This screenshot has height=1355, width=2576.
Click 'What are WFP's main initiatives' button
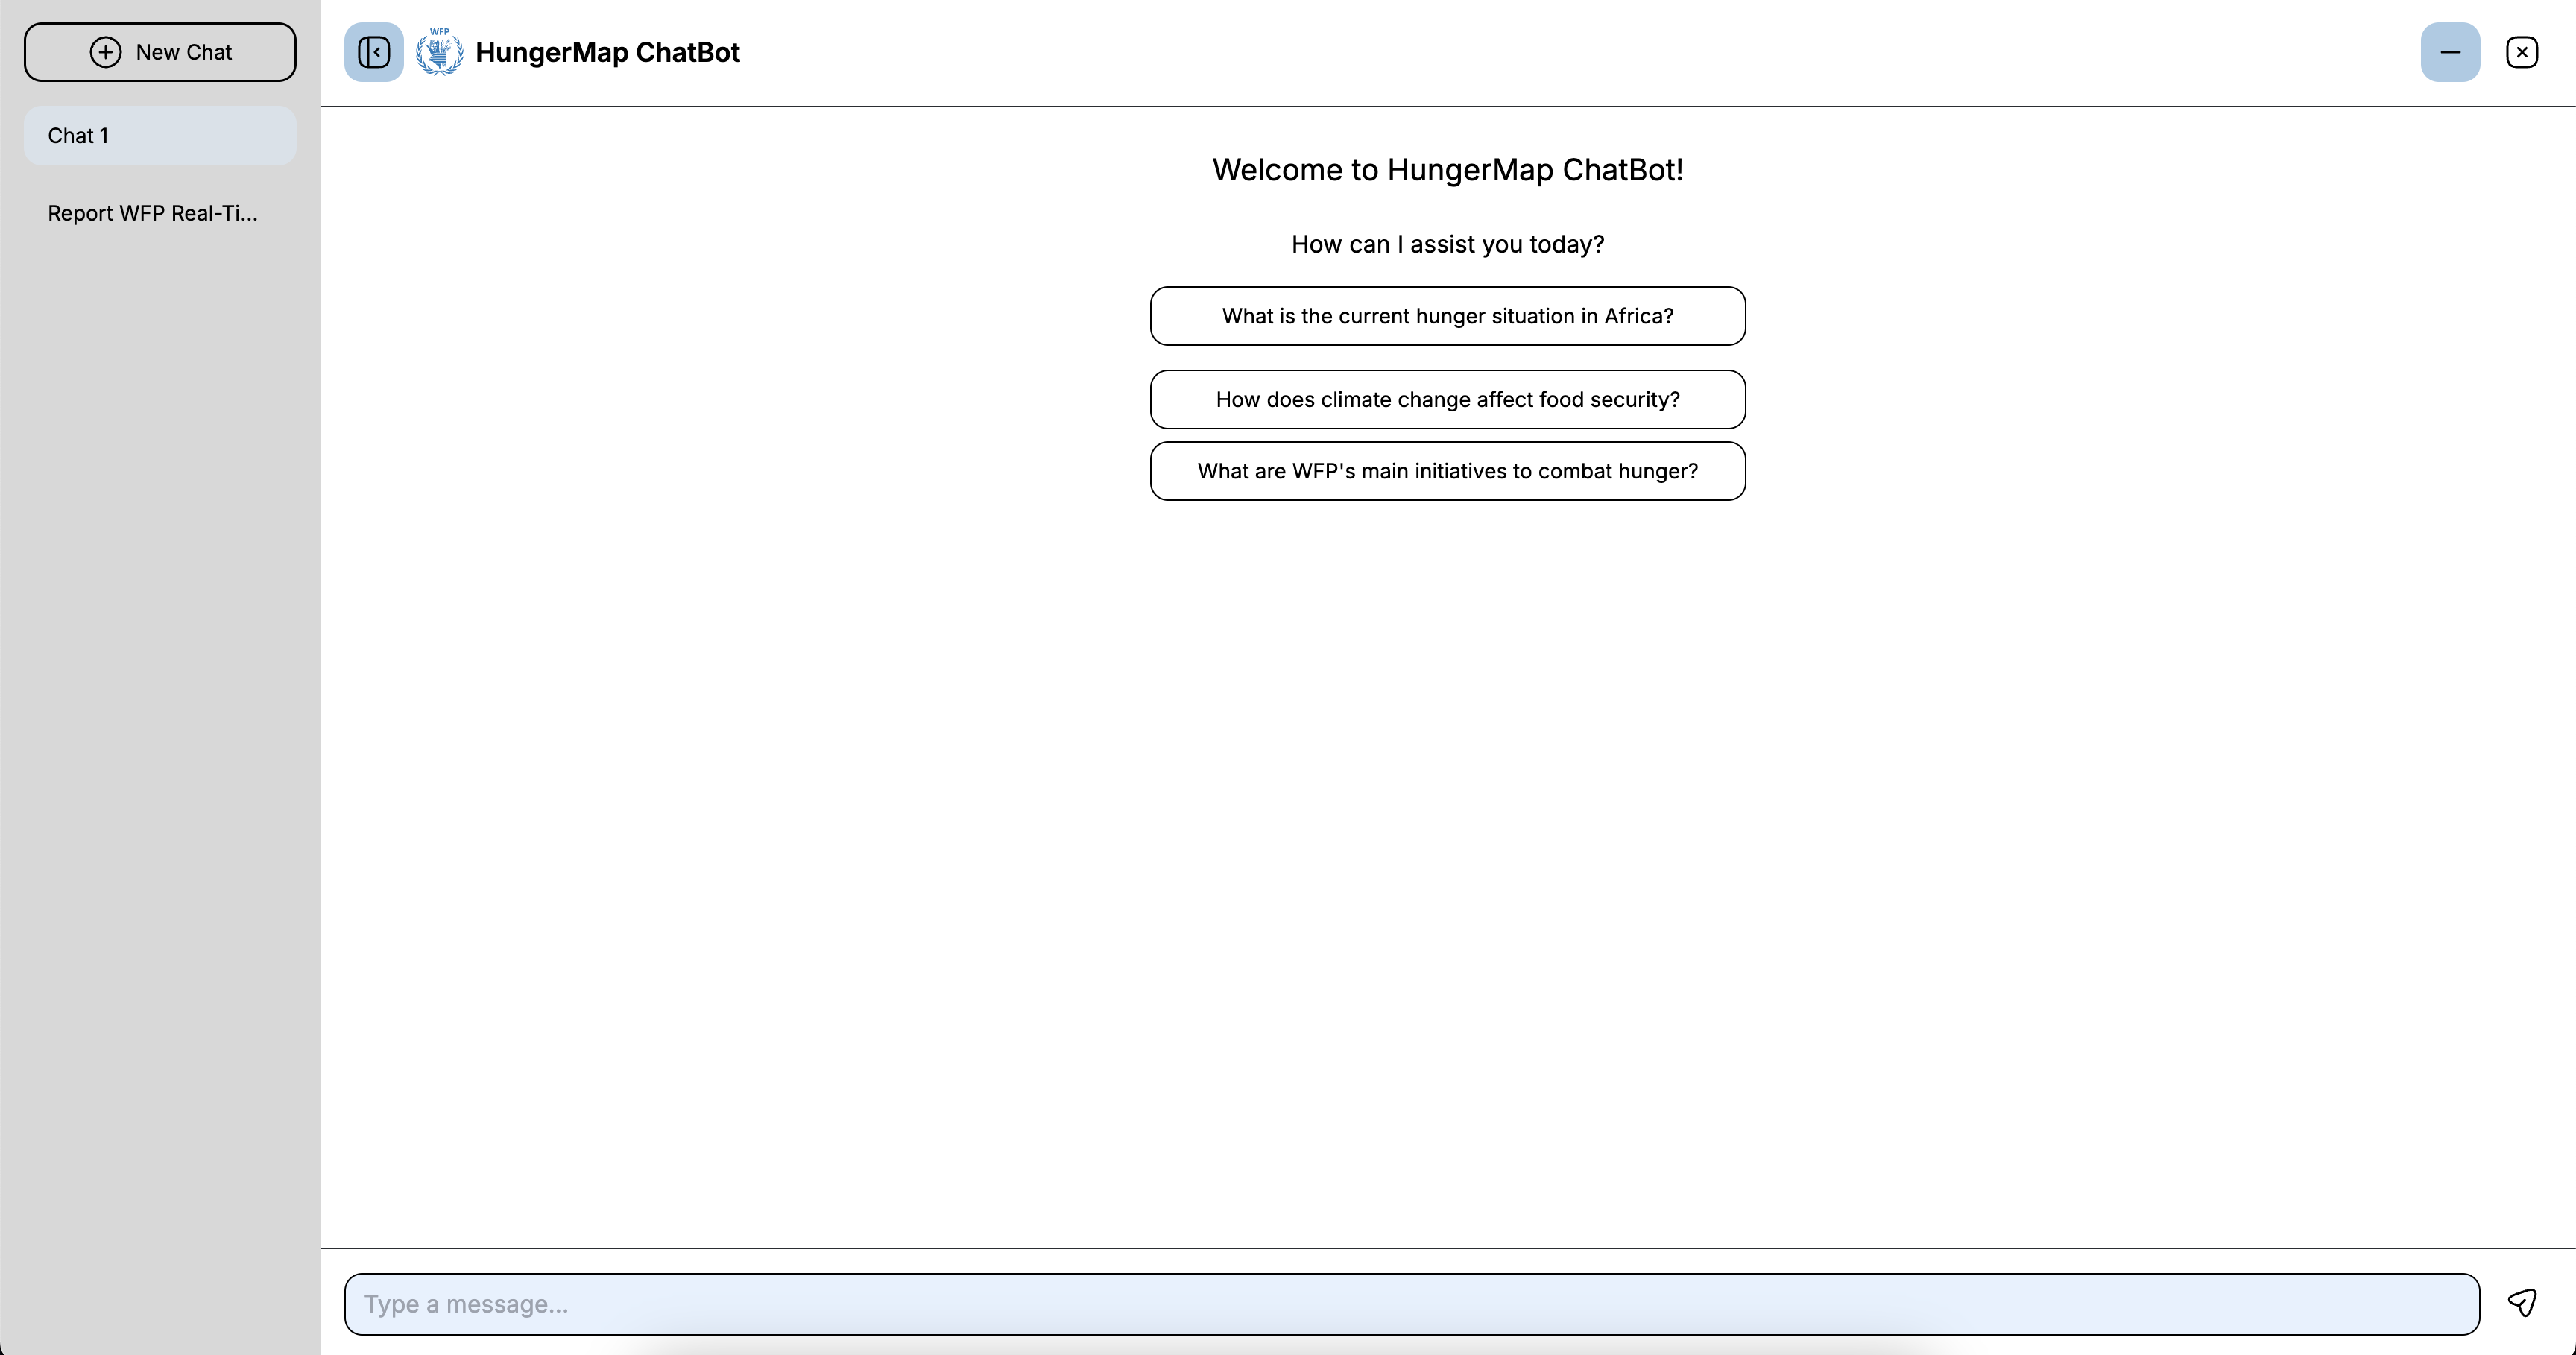(1447, 469)
